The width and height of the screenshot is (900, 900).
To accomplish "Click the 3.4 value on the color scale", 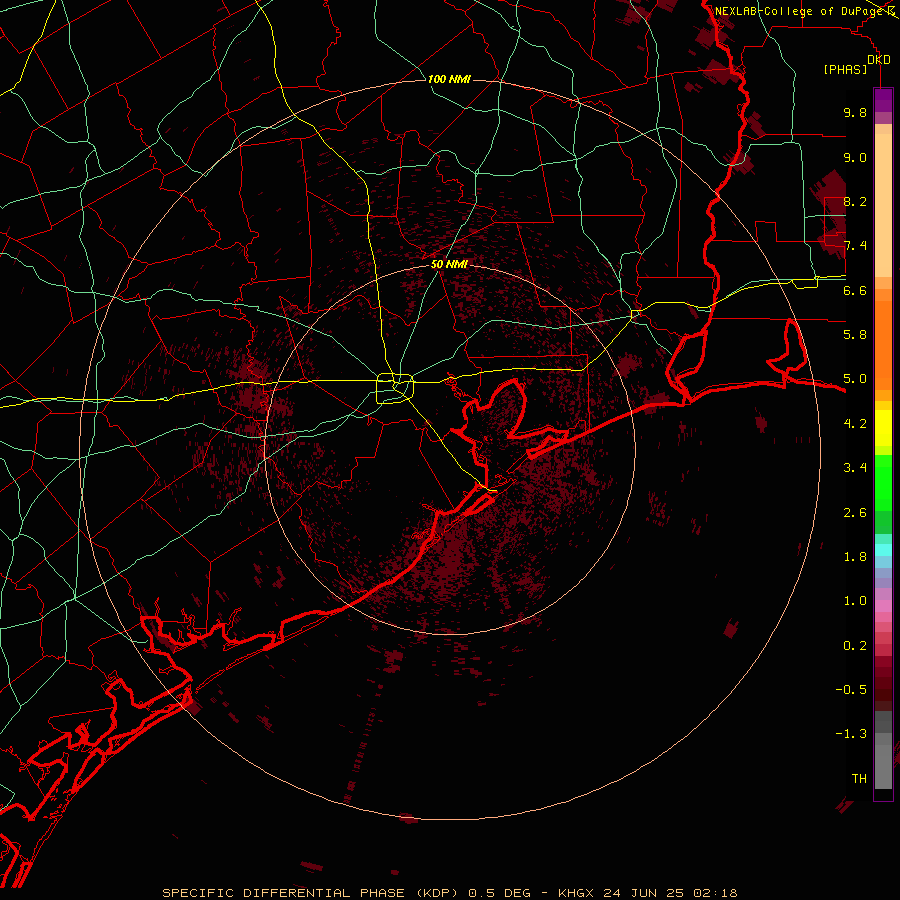I will coord(855,468).
